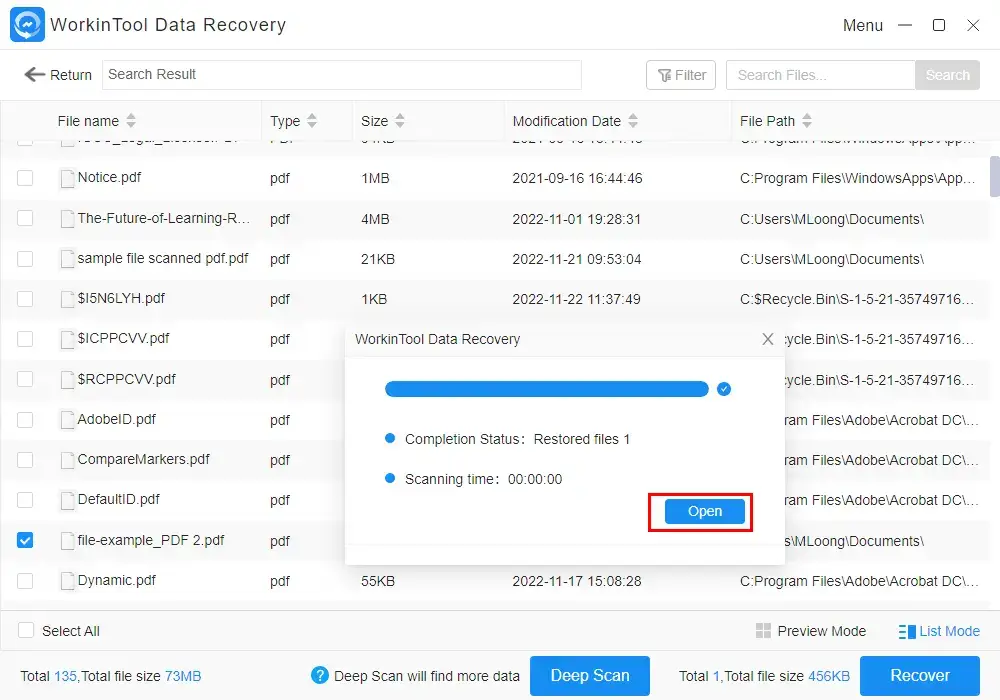Focus the Search Files input field

coord(820,75)
